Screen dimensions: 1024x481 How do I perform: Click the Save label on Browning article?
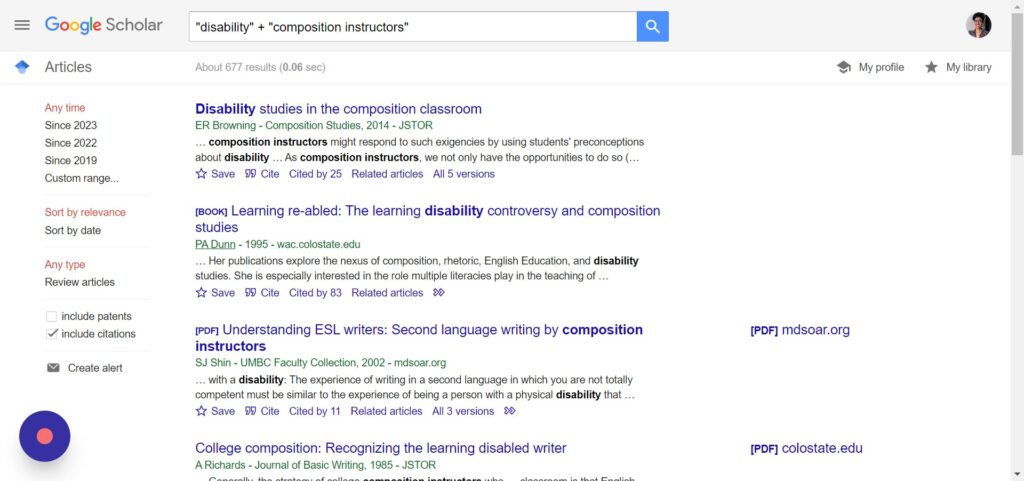[x=223, y=174]
